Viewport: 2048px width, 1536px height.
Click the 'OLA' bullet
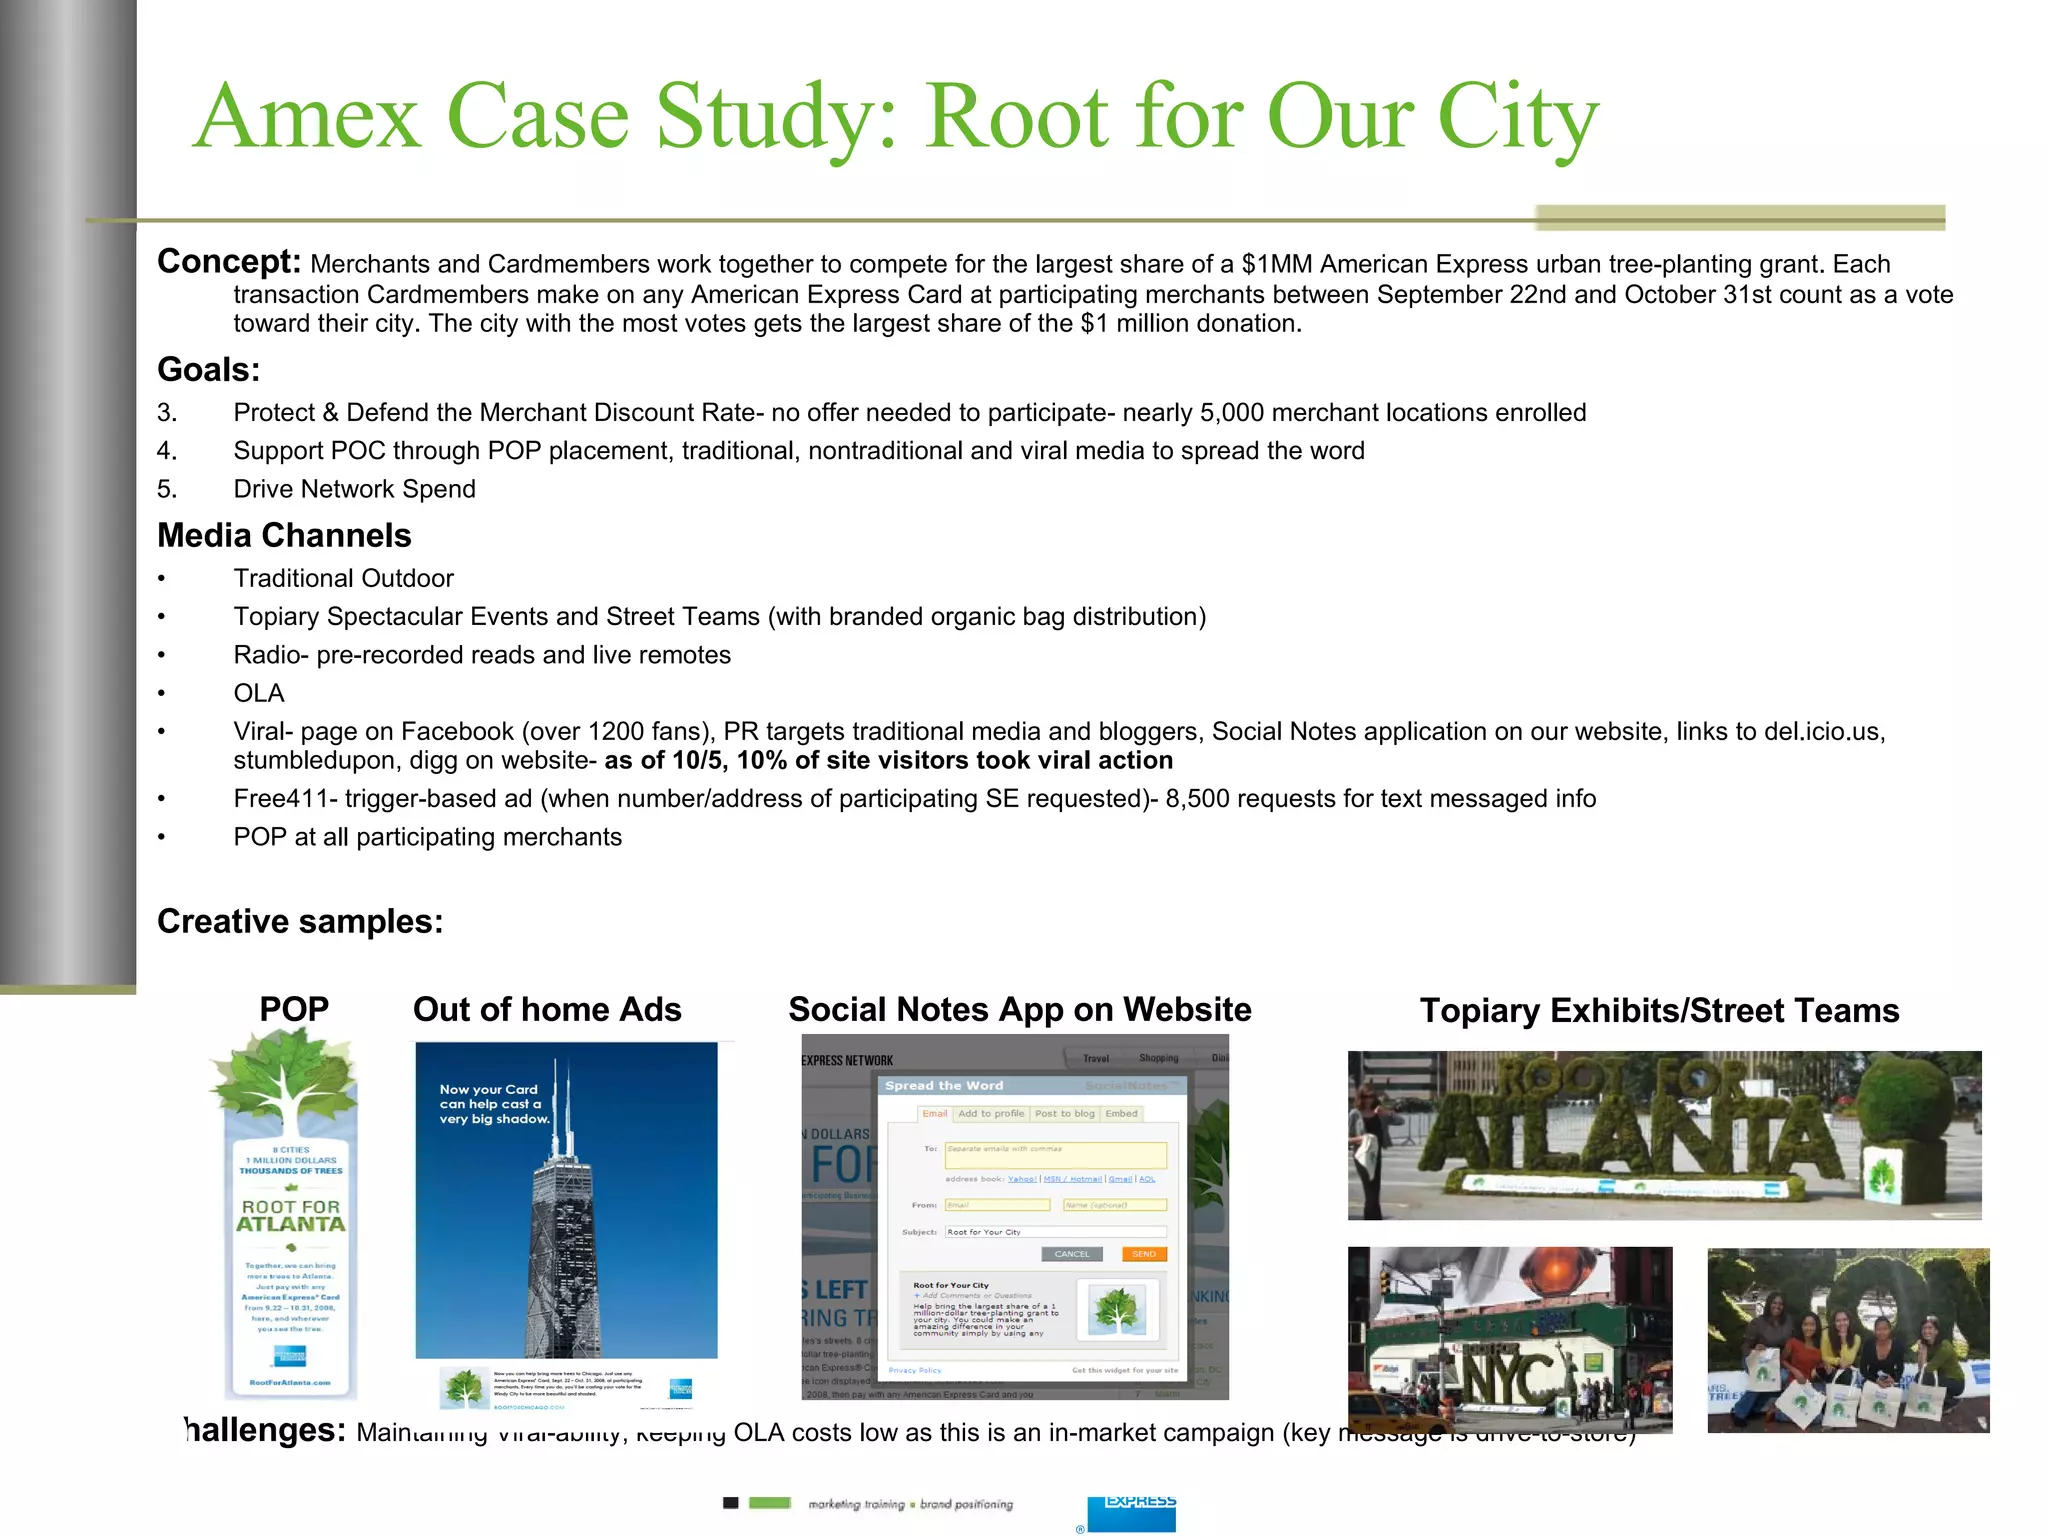(259, 693)
